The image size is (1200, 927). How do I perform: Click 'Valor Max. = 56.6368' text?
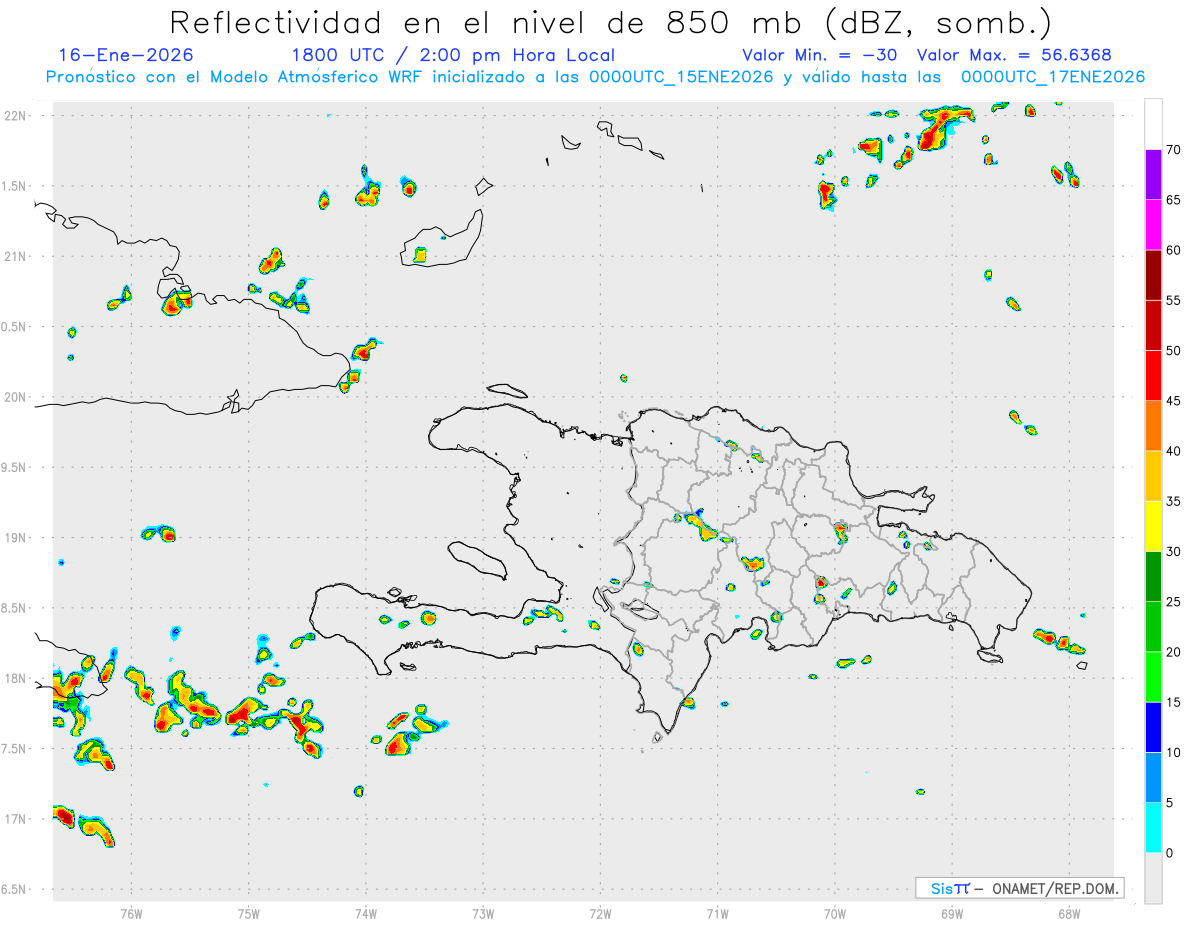(1014, 55)
